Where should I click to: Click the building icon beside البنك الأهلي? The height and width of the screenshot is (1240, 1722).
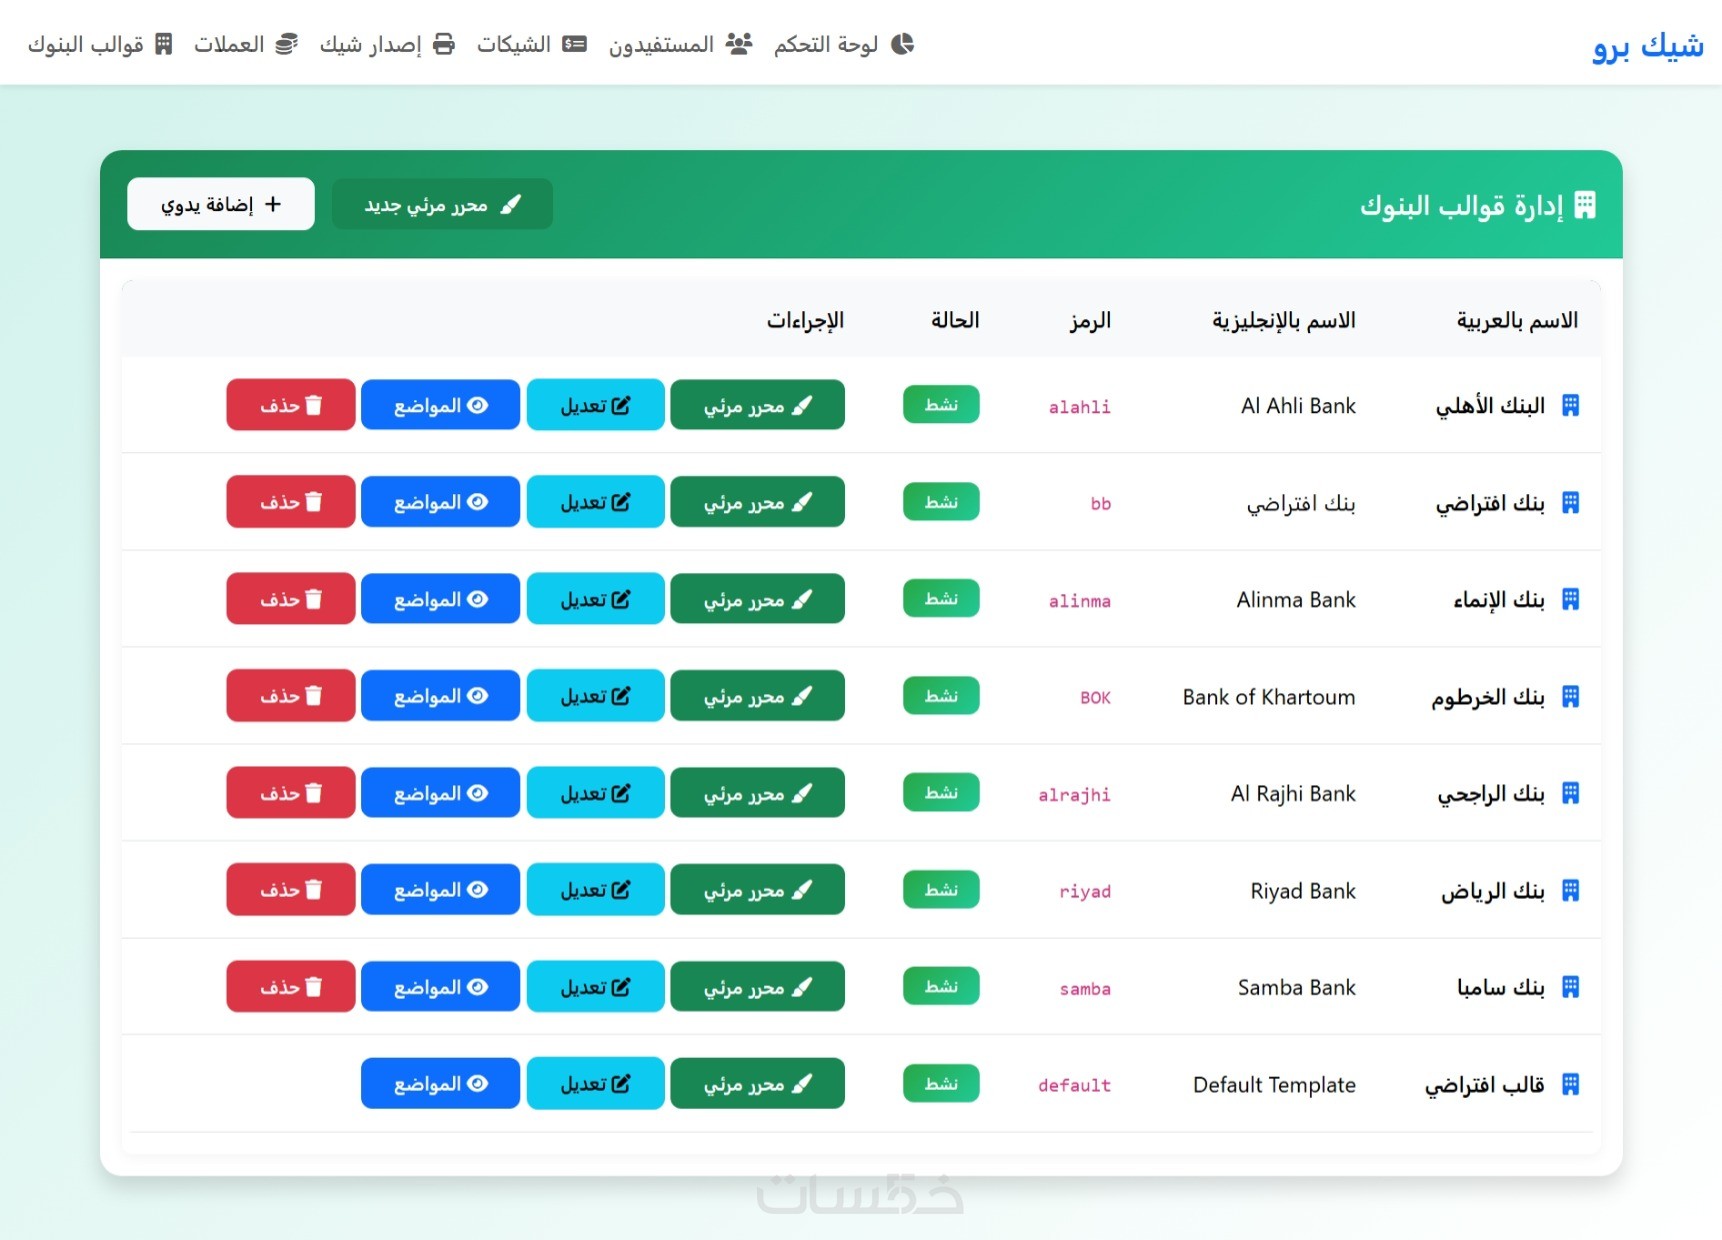point(1570,405)
